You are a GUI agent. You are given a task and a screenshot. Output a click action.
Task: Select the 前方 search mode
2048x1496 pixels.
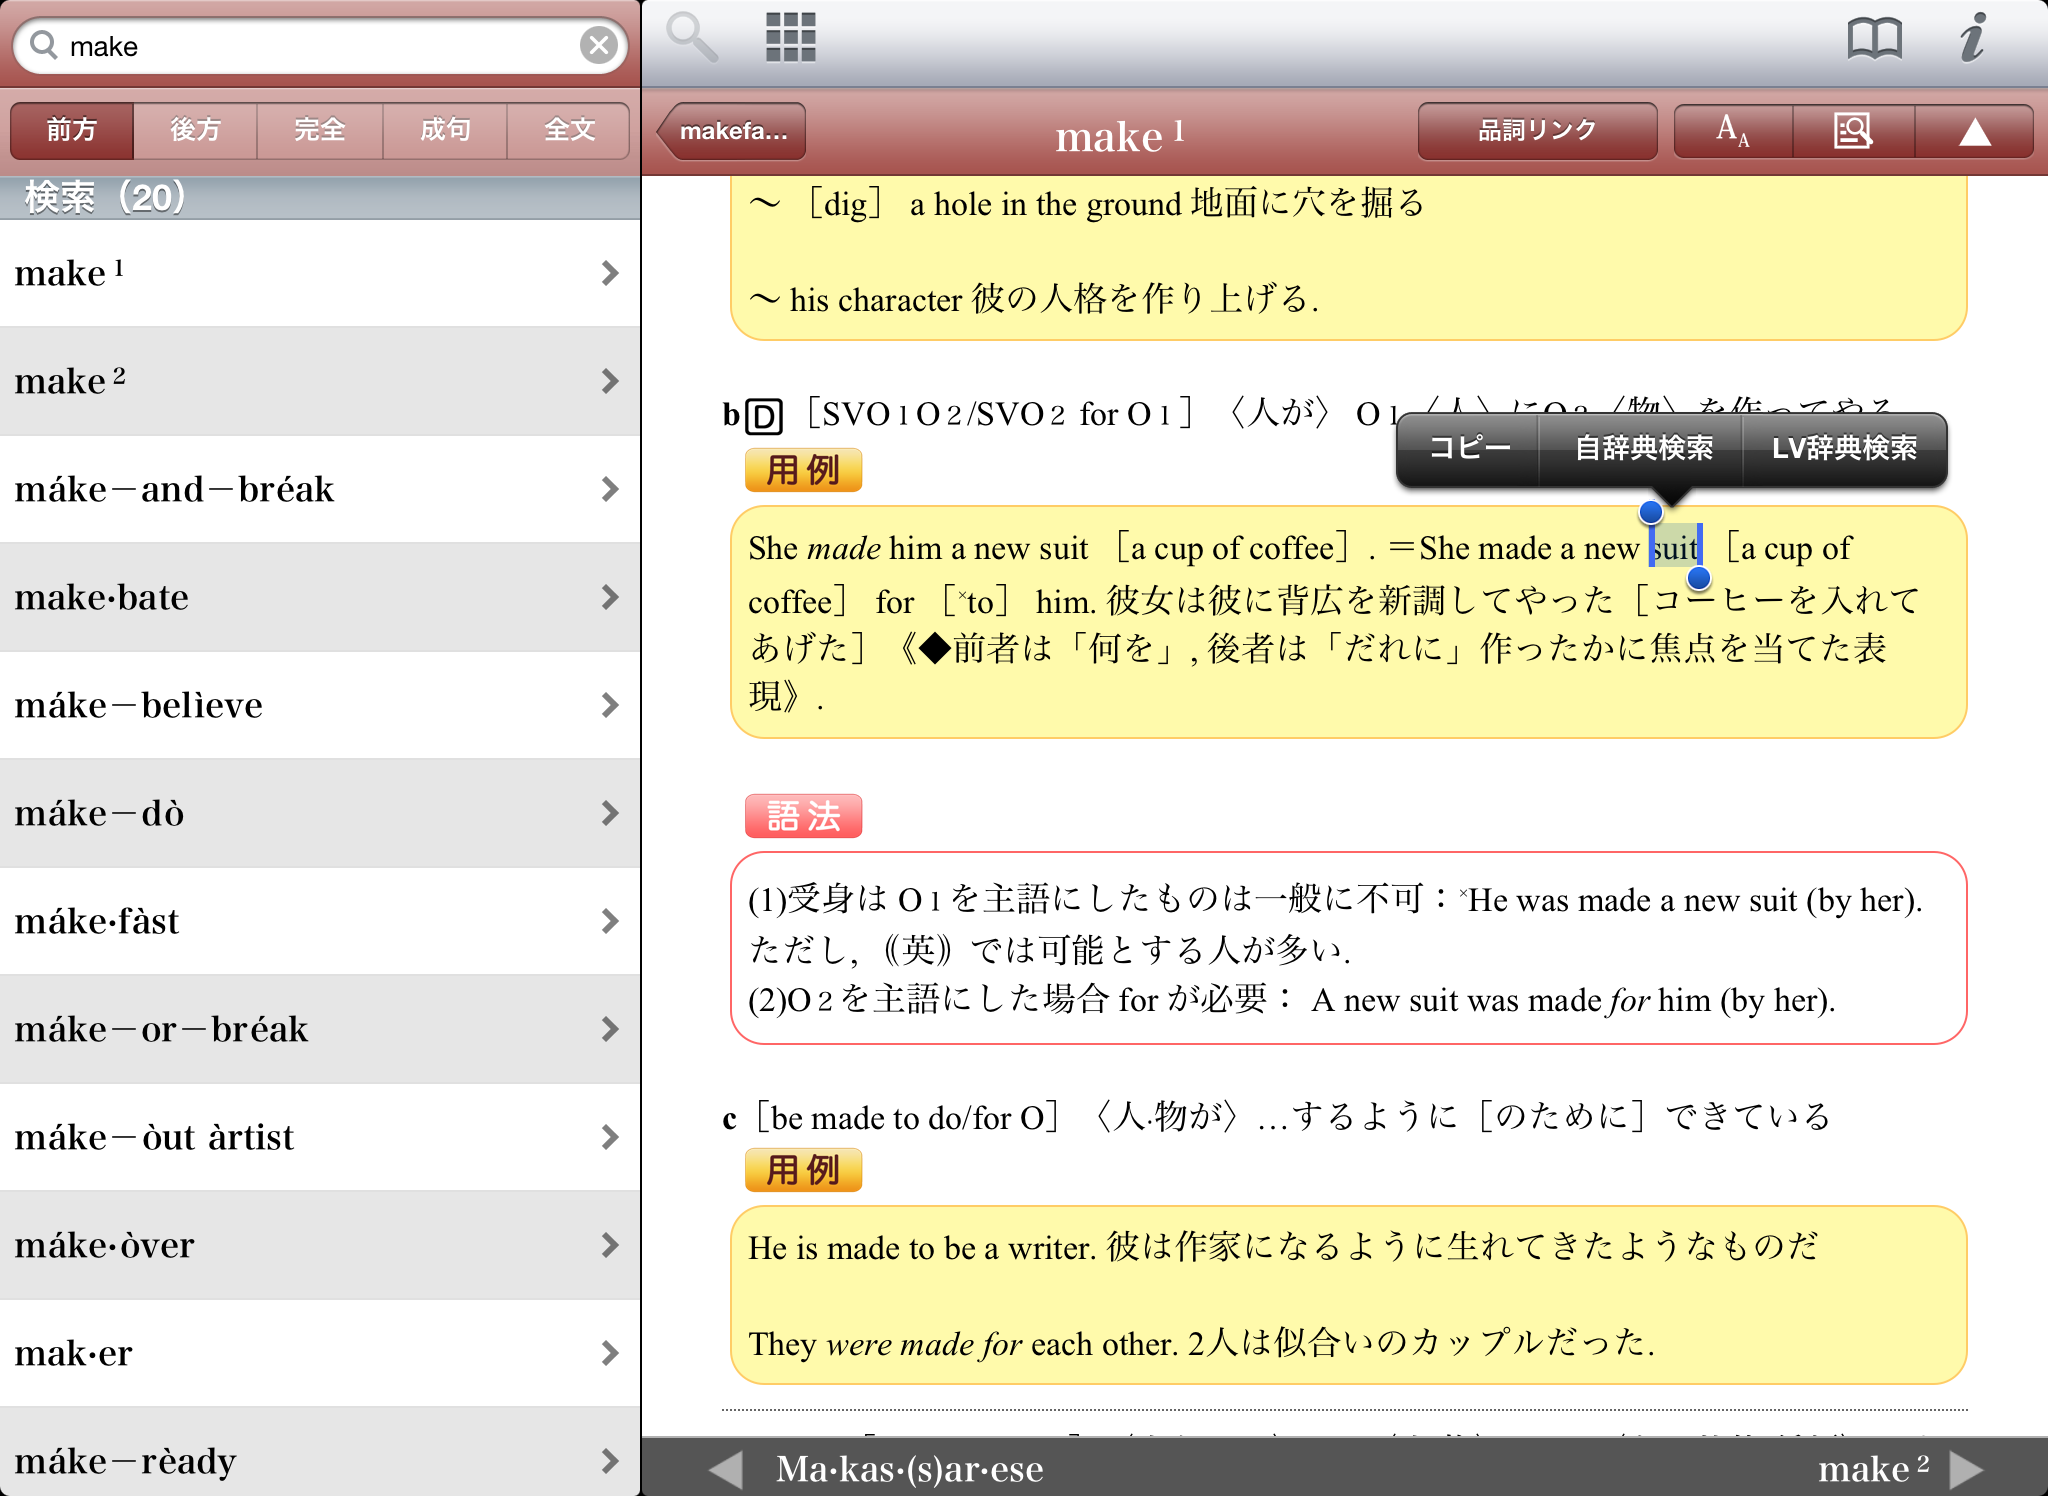tap(72, 130)
